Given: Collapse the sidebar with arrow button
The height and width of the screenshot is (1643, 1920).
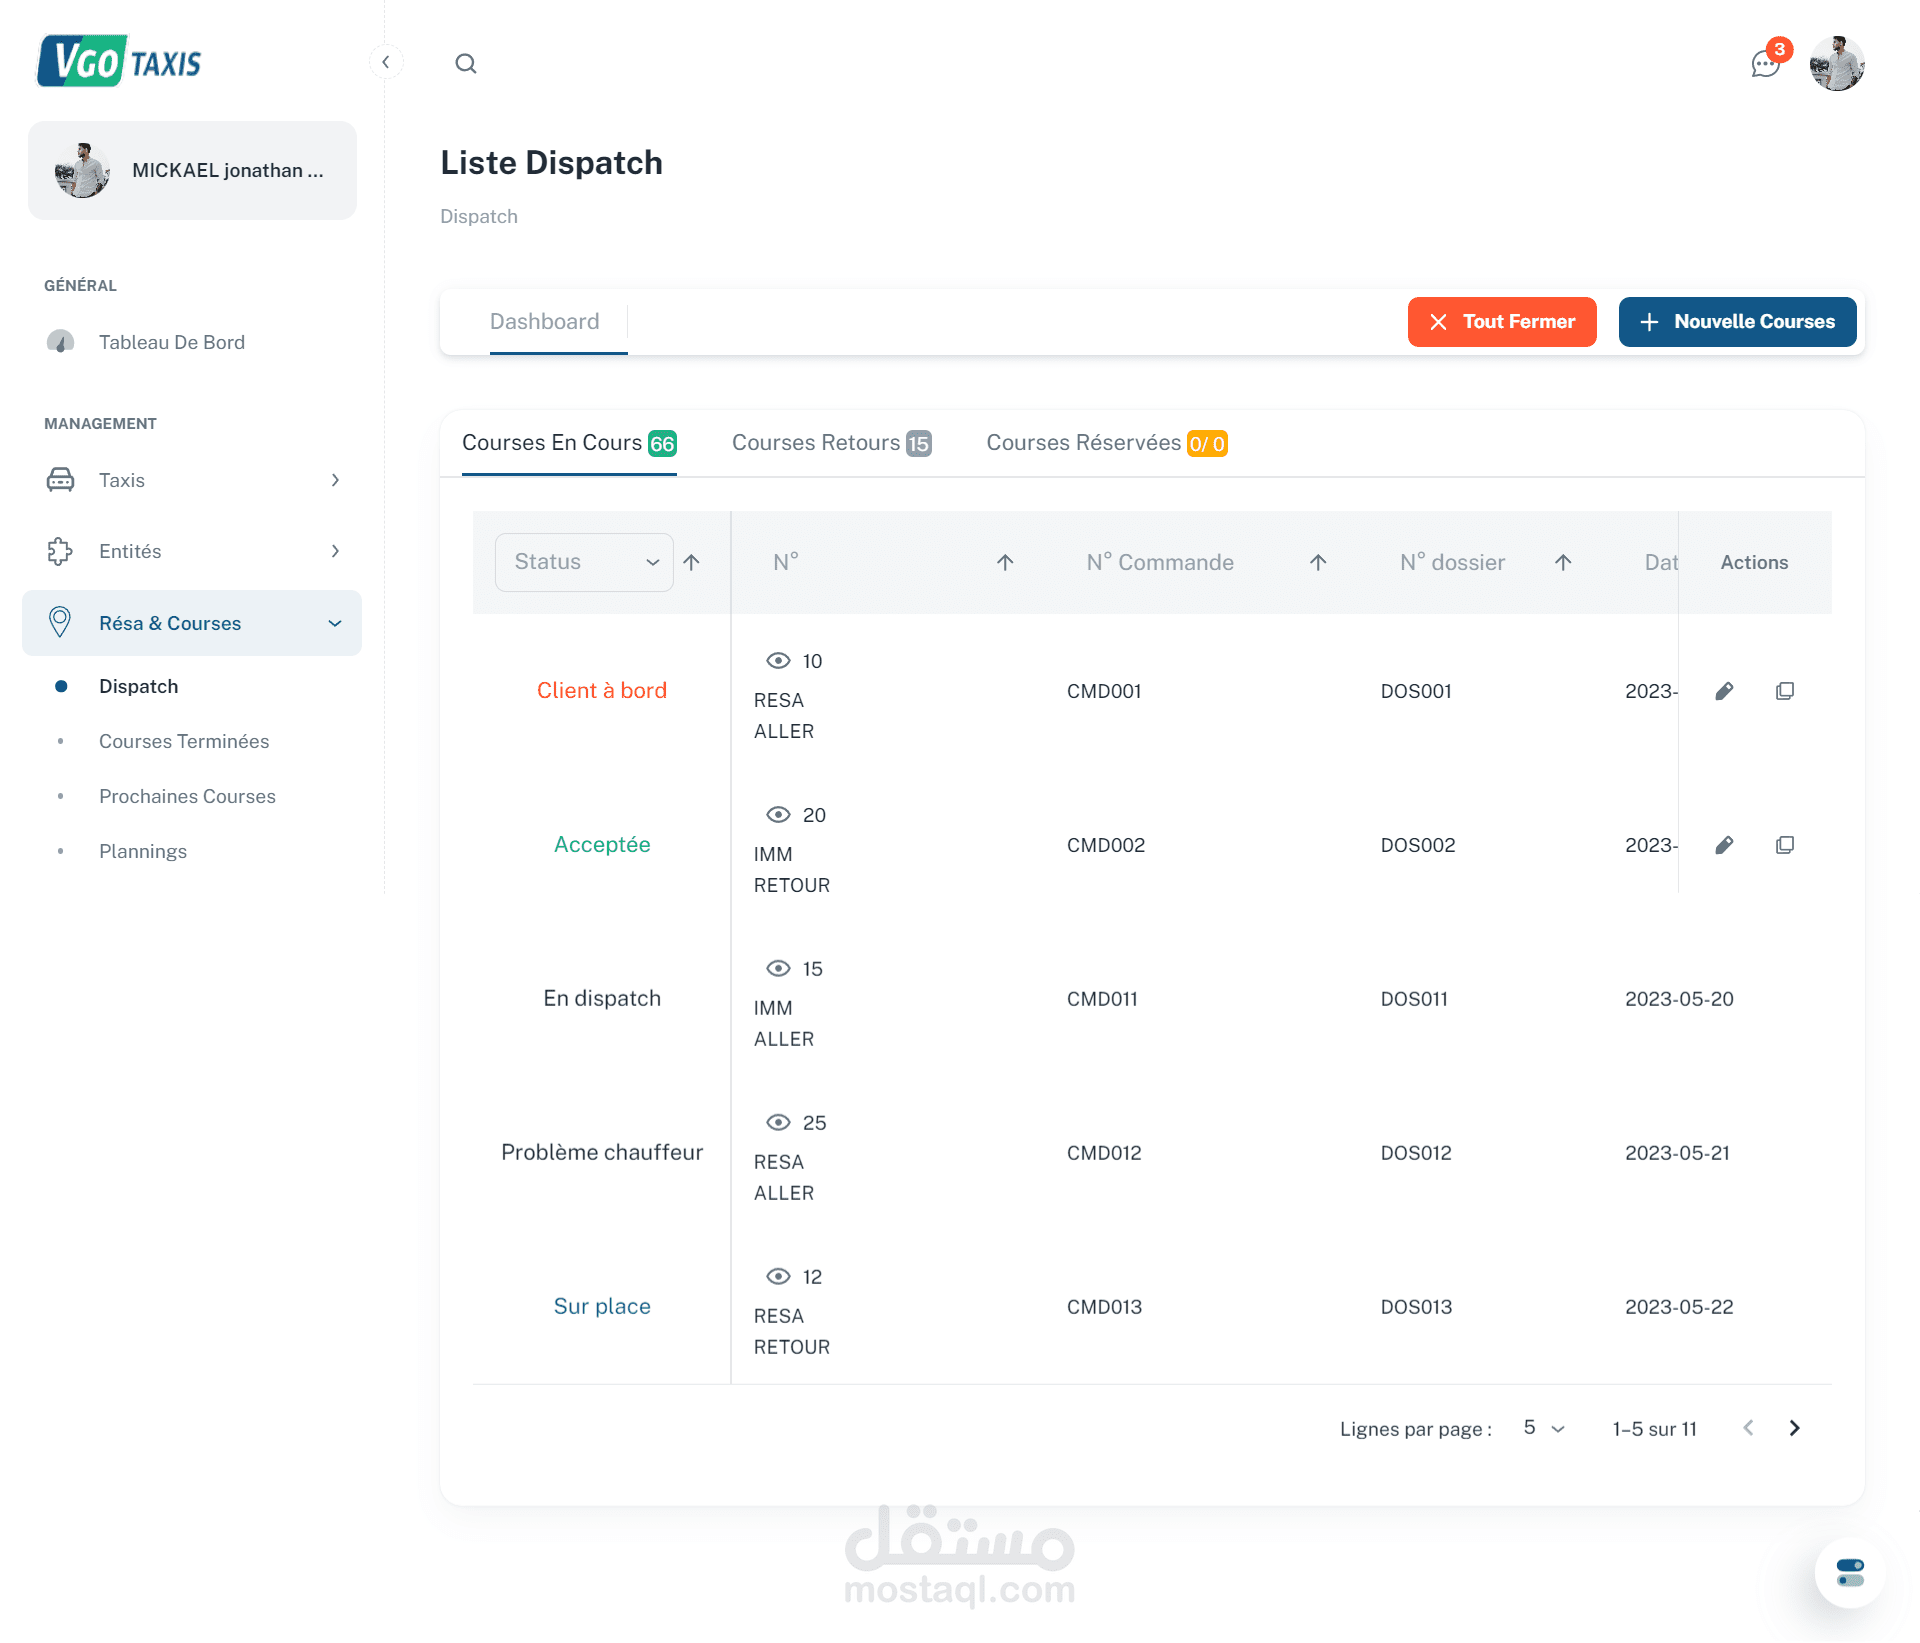Looking at the screenshot, I should (386, 62).
